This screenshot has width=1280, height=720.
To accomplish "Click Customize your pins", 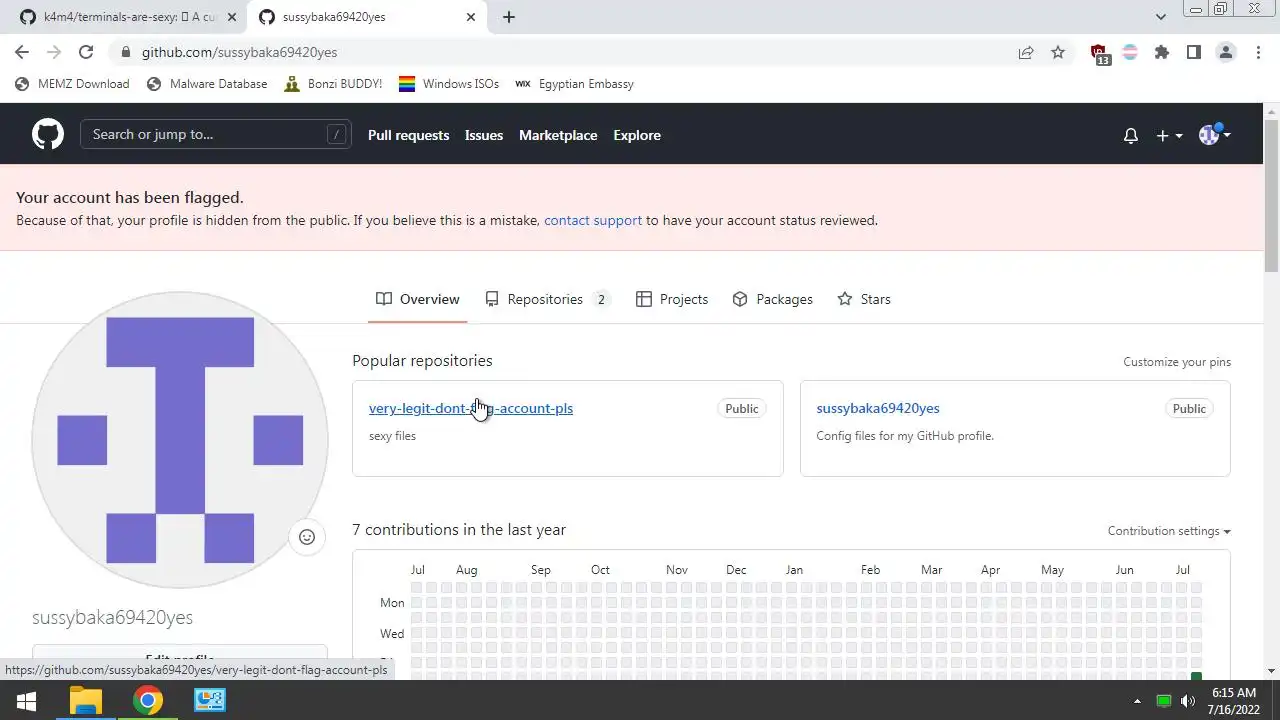I will (x=1177, y=362).
